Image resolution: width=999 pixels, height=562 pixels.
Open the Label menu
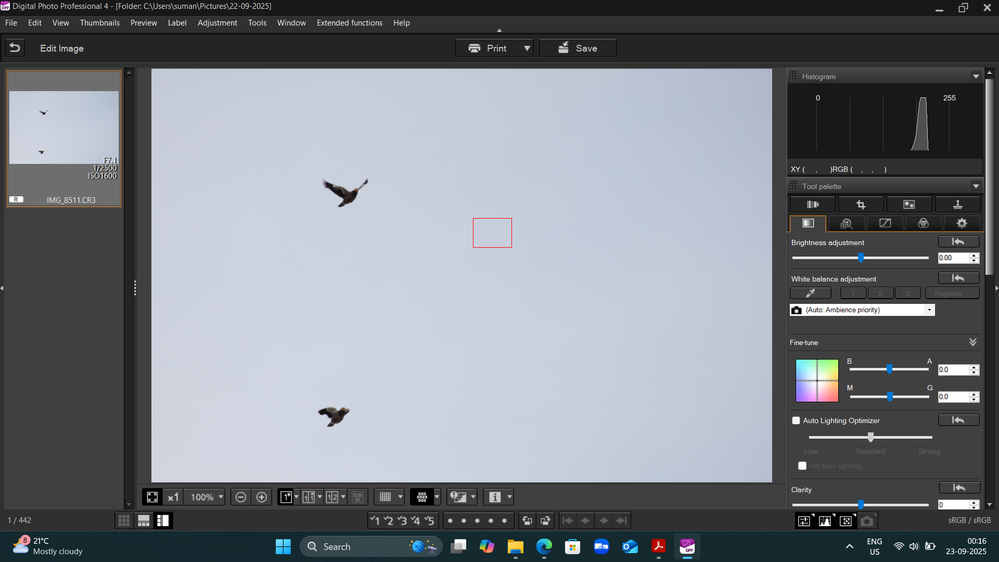[x=177, y=23]
